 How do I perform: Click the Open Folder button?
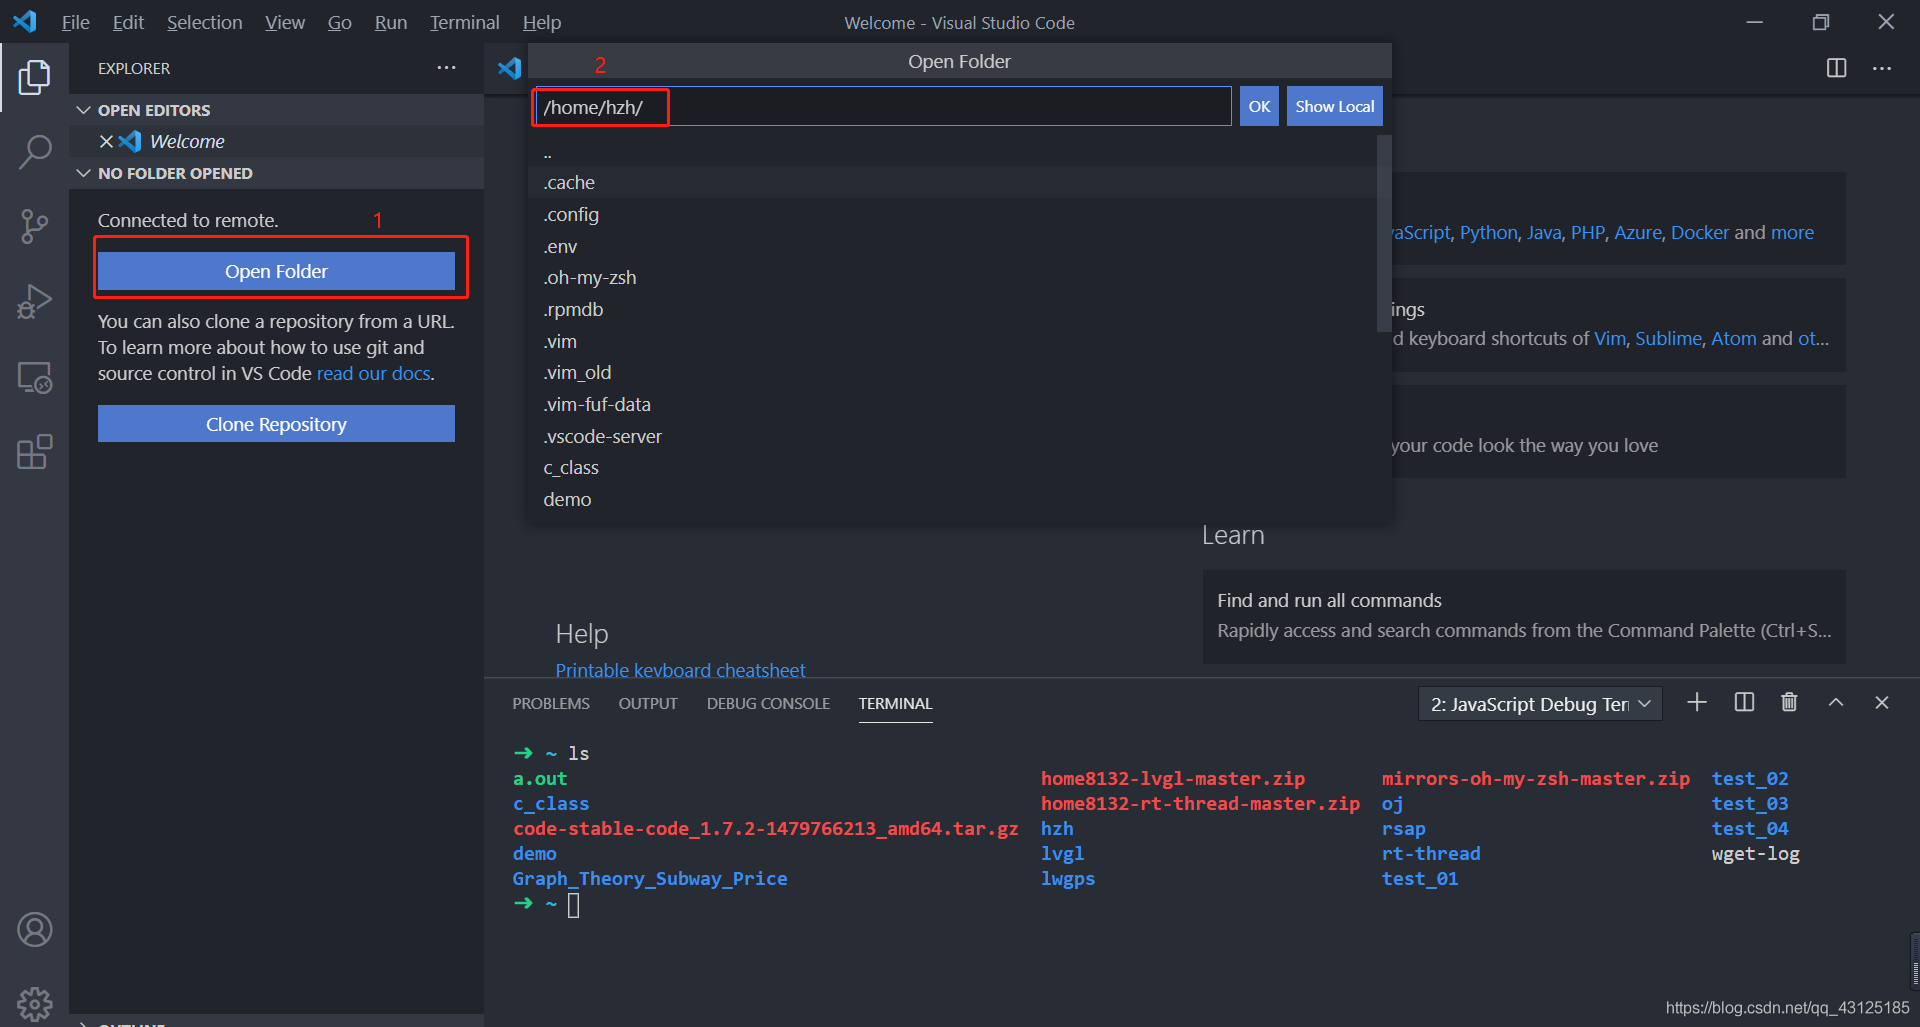coord(276,271)
